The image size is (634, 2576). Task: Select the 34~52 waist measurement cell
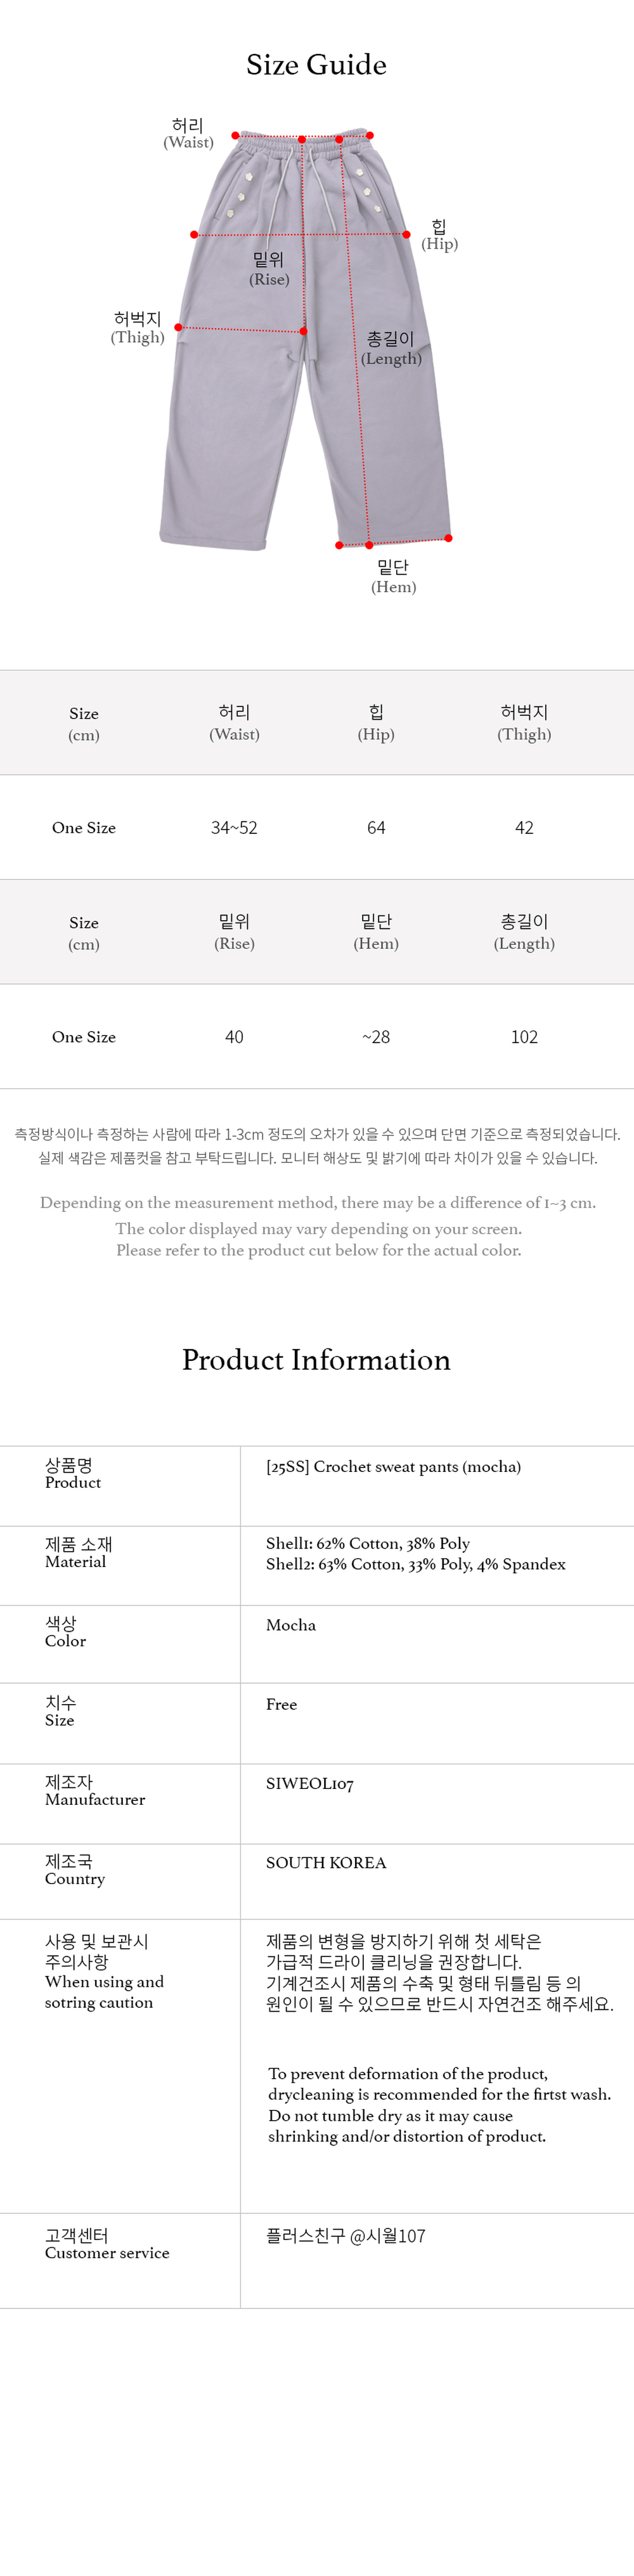tap(234, 828)
